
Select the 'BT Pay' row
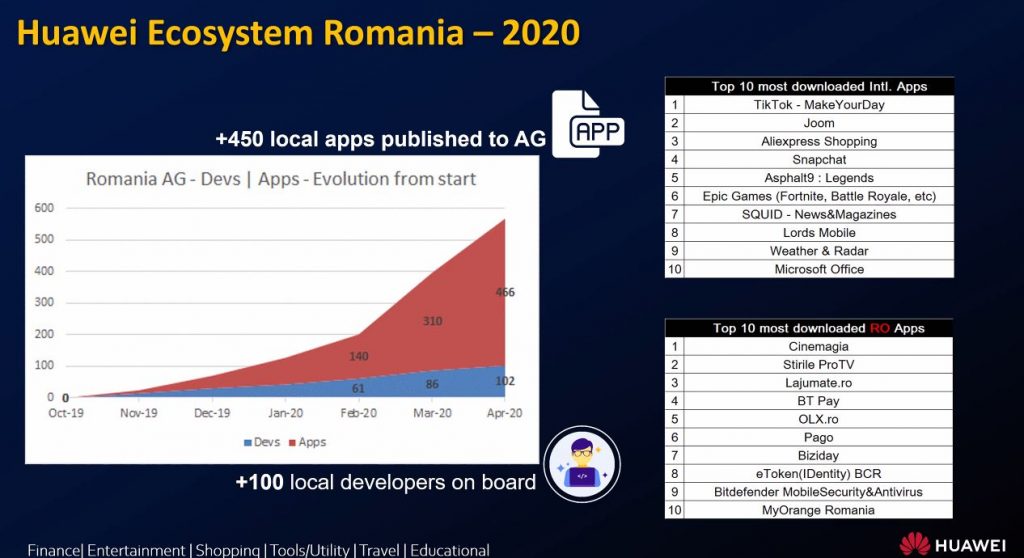click(808, 401)
